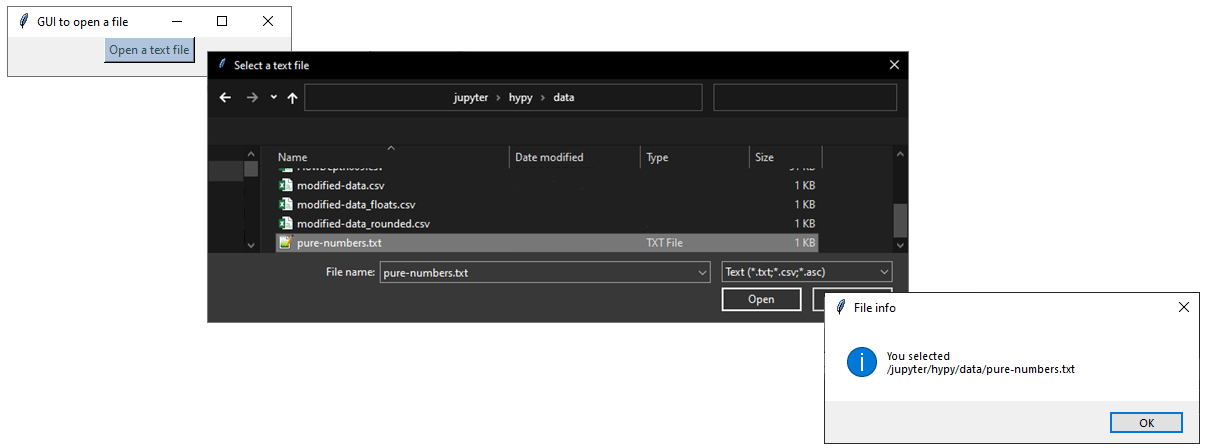Select 'jupyter' in the address path
This screenshot has height=448, width=1205.
(x=469, y=98)
